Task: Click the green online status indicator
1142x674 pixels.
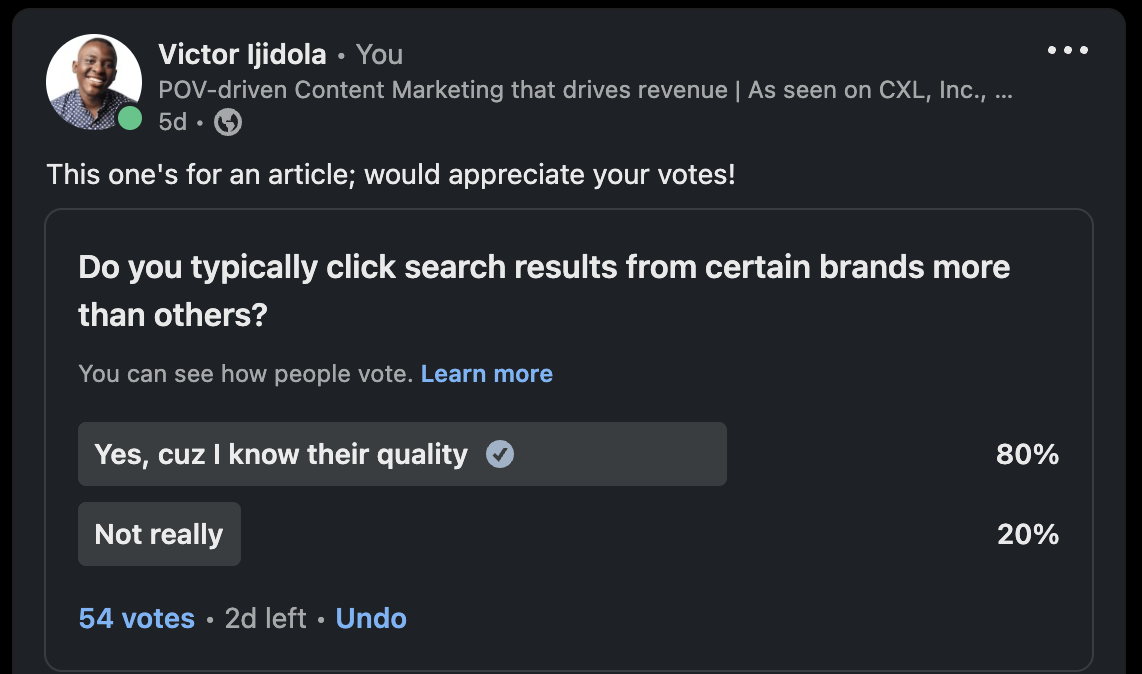Action: pos(131,117)
